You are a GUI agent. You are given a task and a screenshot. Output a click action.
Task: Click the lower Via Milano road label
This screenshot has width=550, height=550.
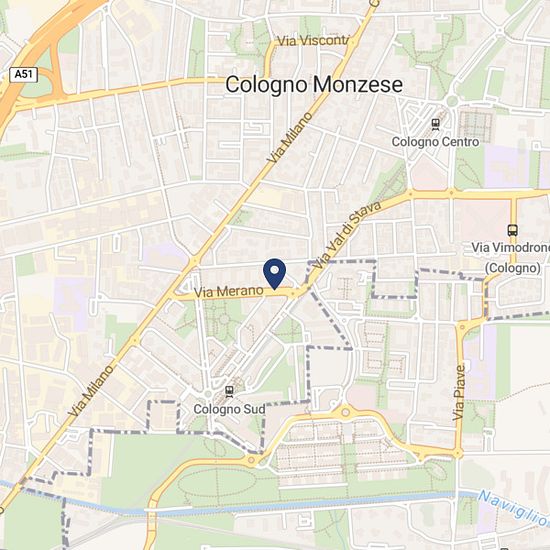(x=92, y=391)
